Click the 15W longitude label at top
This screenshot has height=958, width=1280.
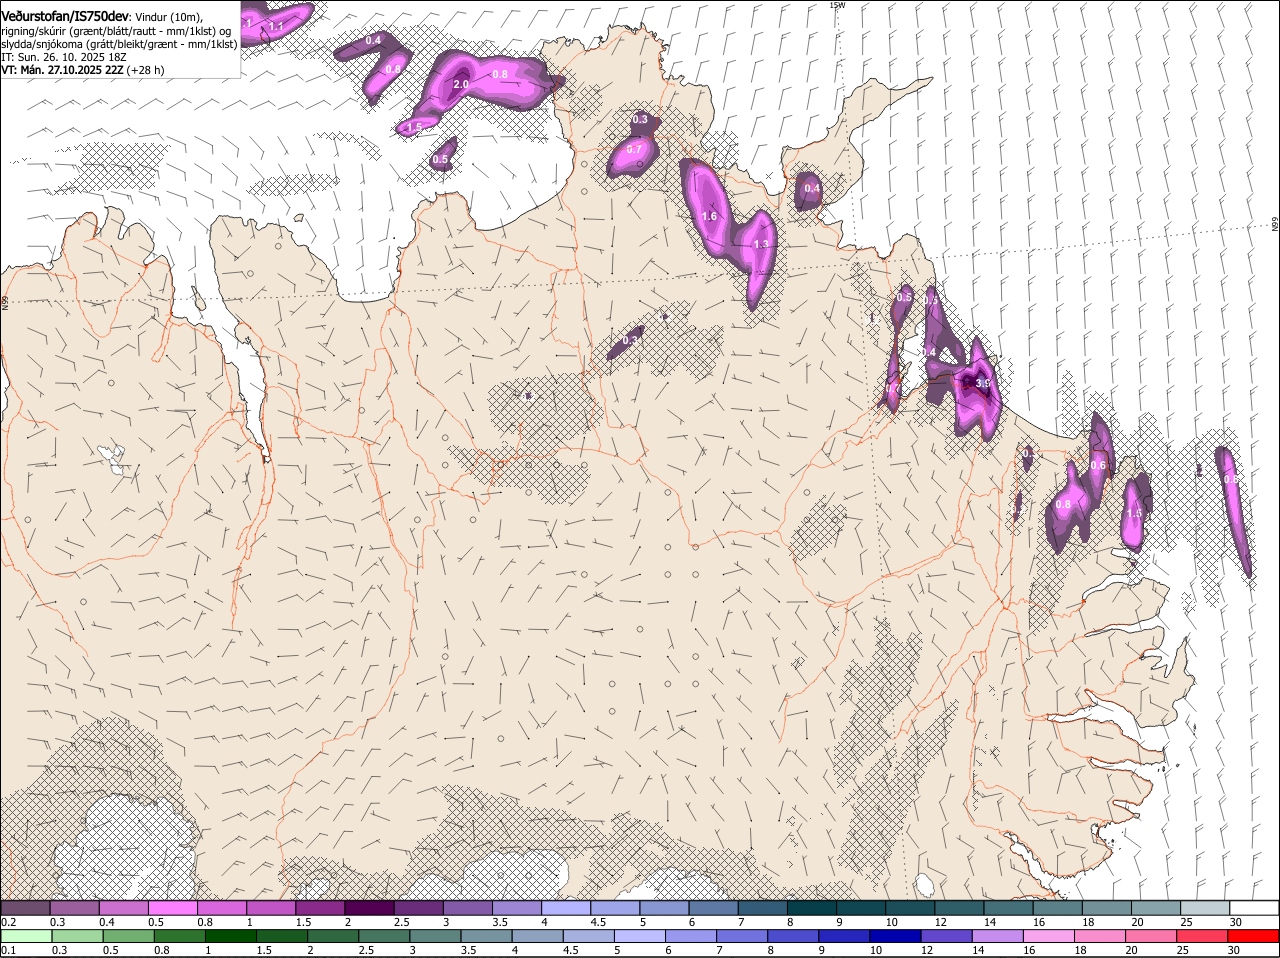837,5
